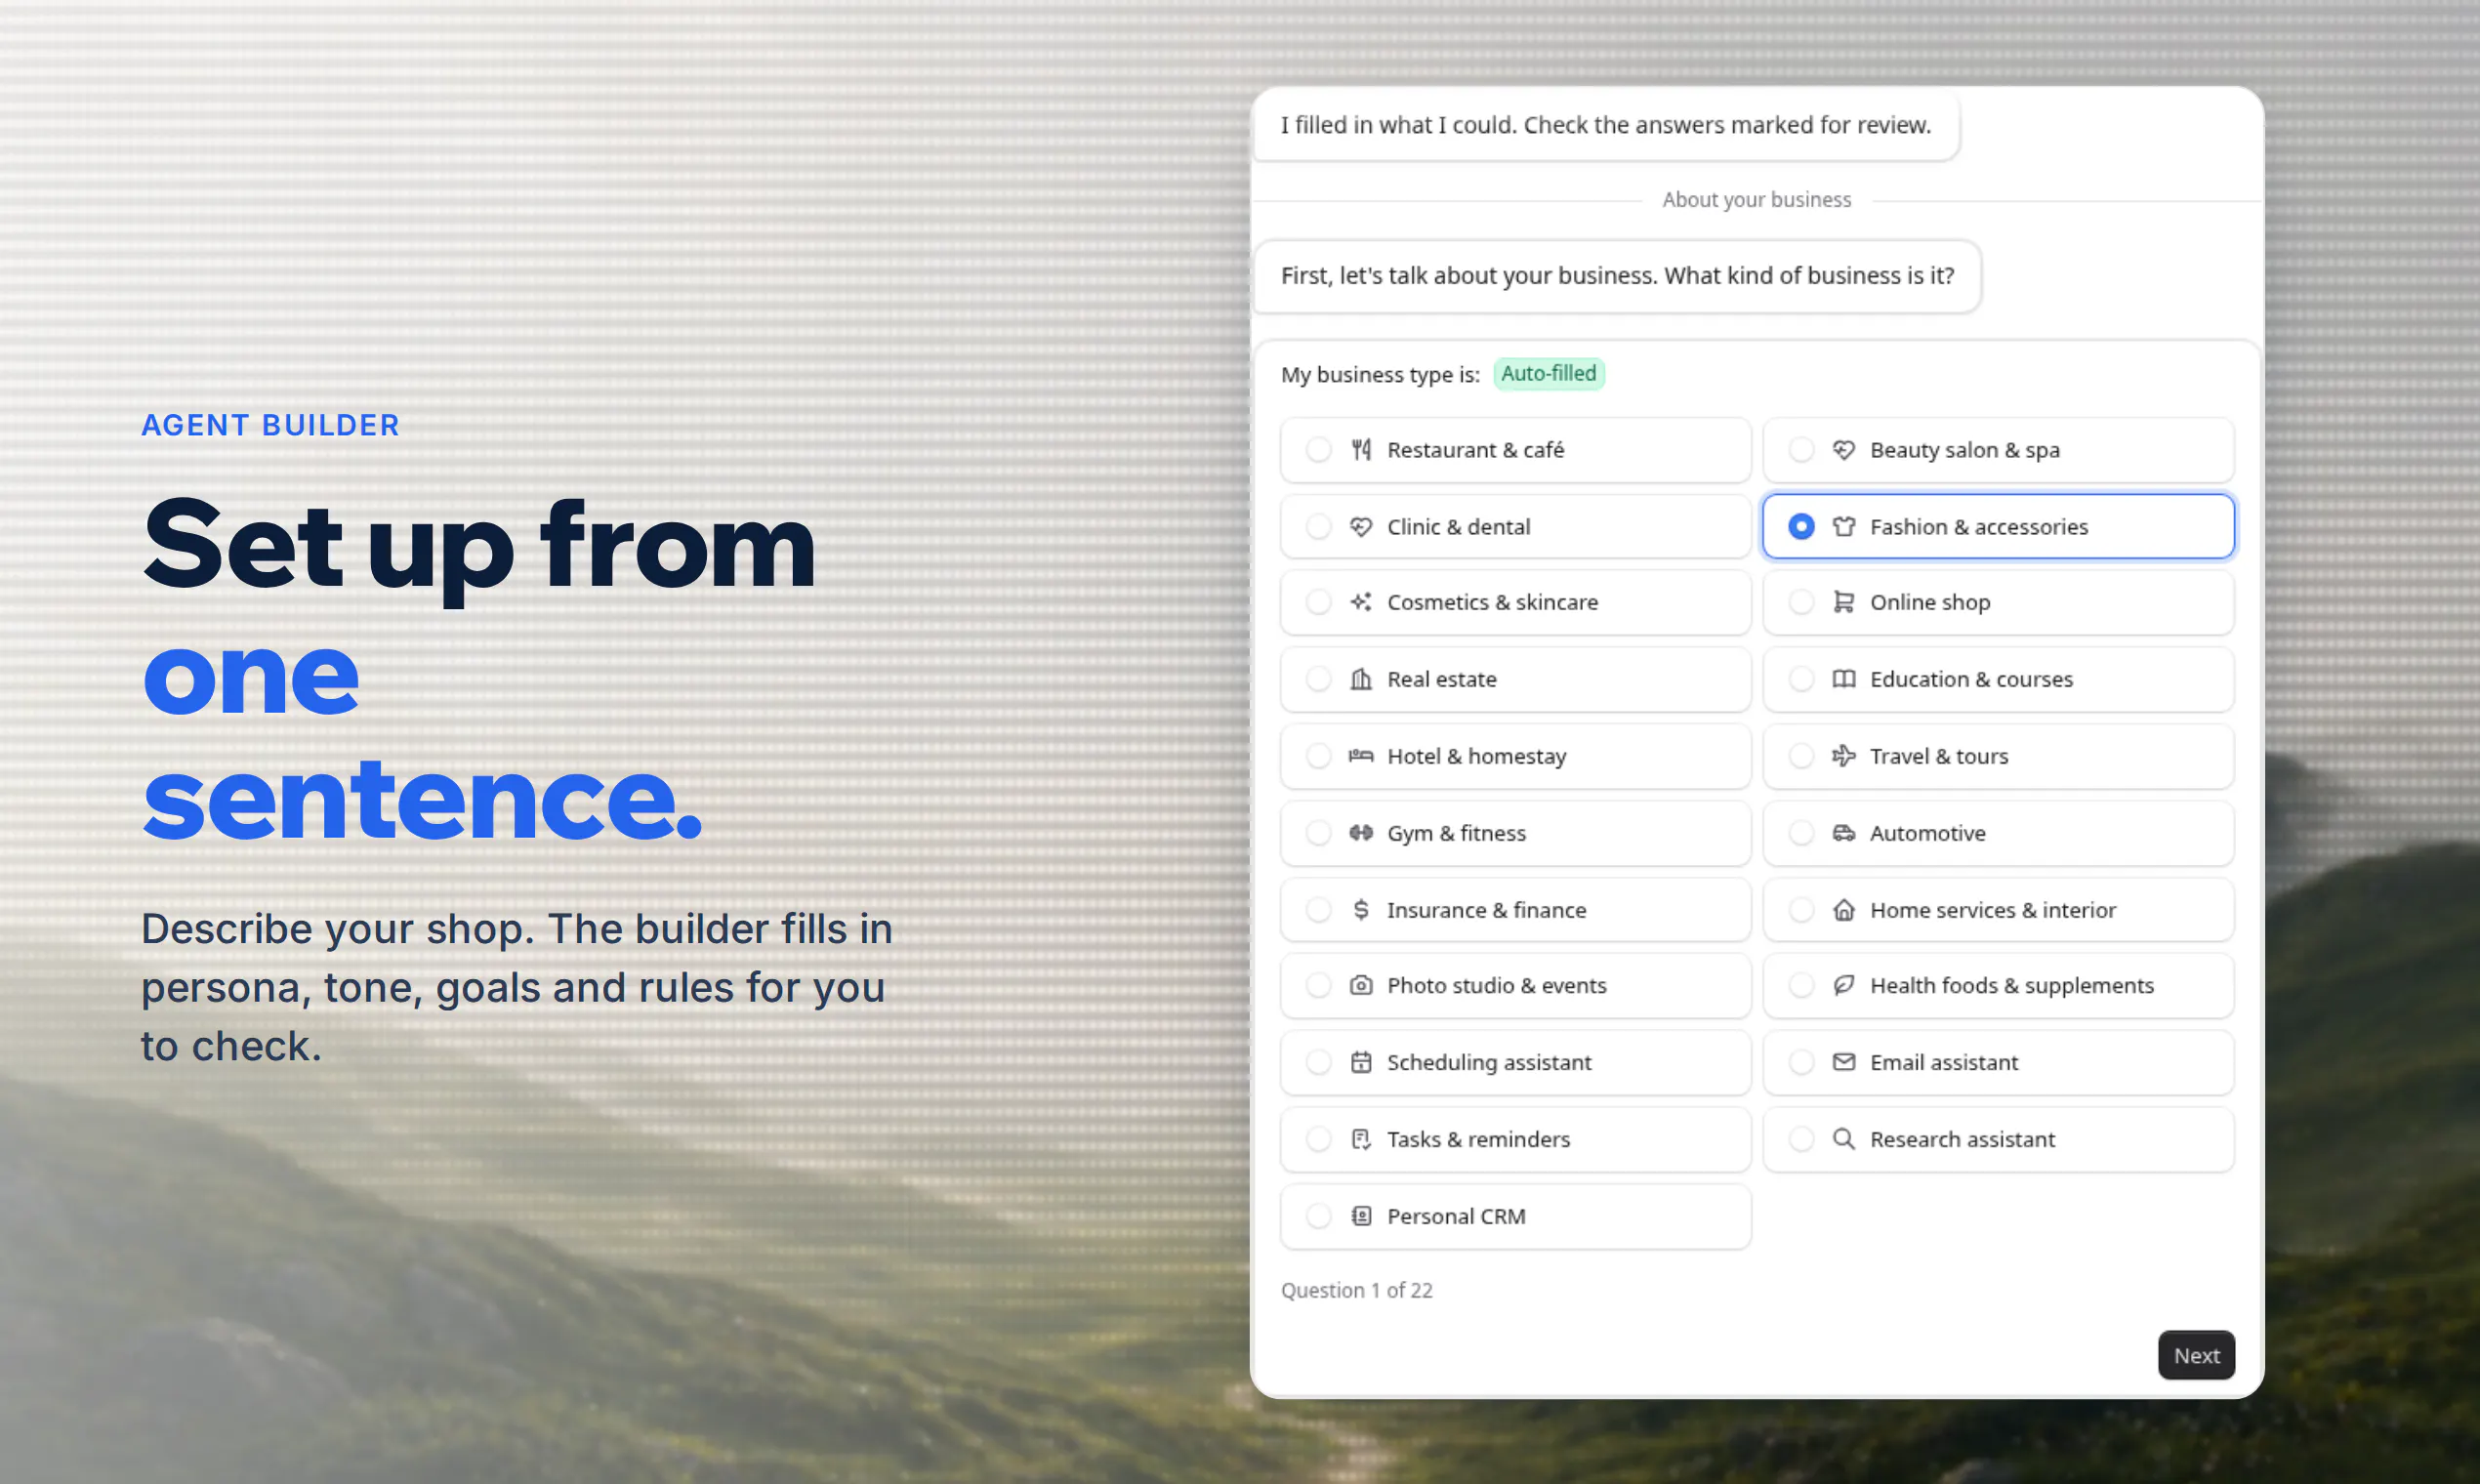The image size is (2480, 1484).
Task: Click the 'About your business' section label
Action: click(x=1756, y=200)
